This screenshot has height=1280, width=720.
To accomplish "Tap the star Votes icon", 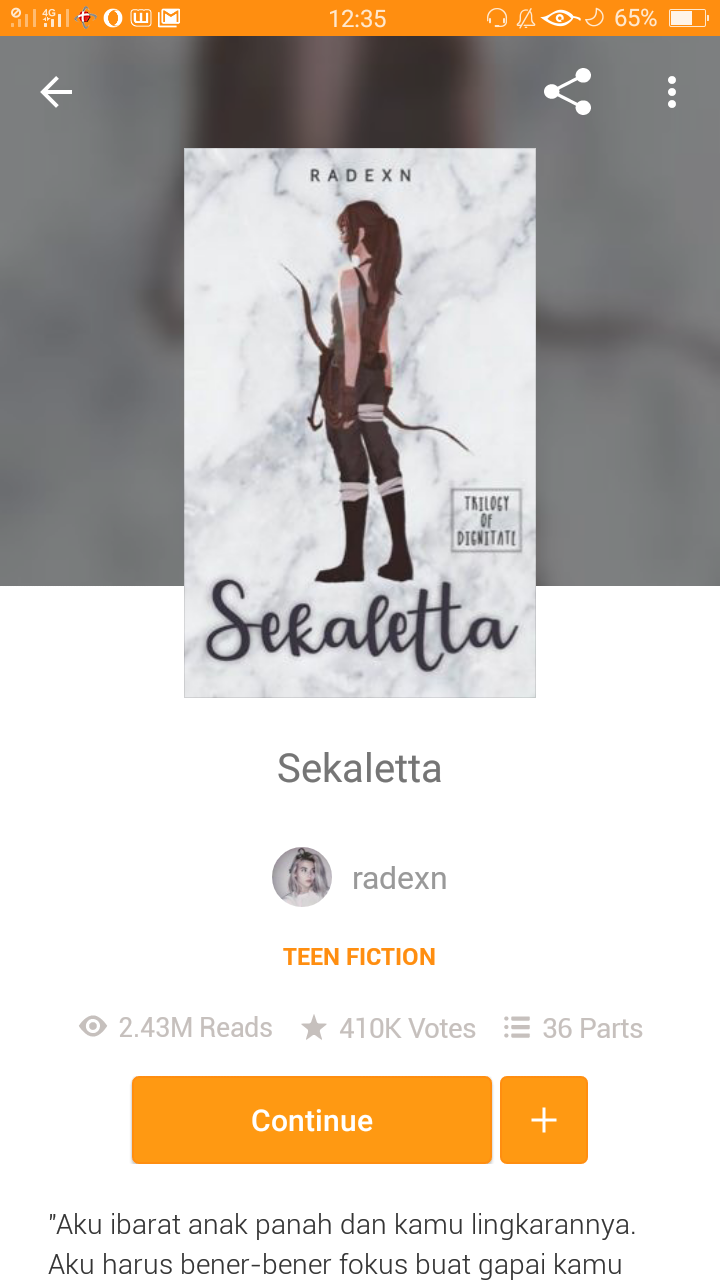I will pos(314,1028).
